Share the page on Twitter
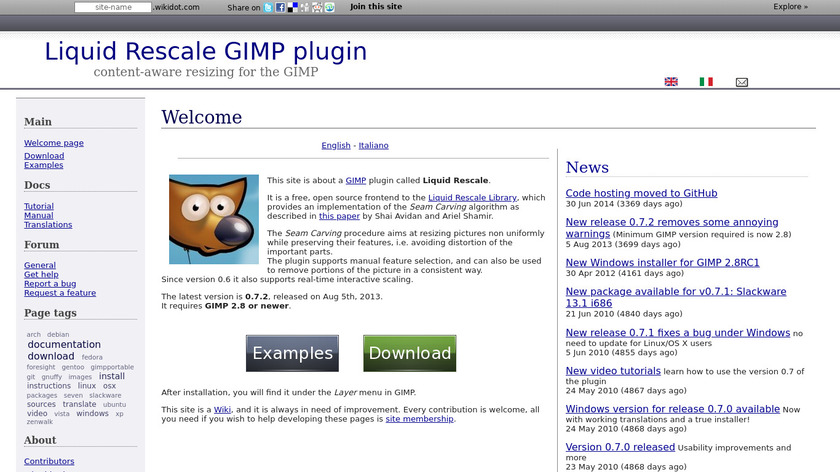Viewport: 840px width, 472px height. click(268, 8)
